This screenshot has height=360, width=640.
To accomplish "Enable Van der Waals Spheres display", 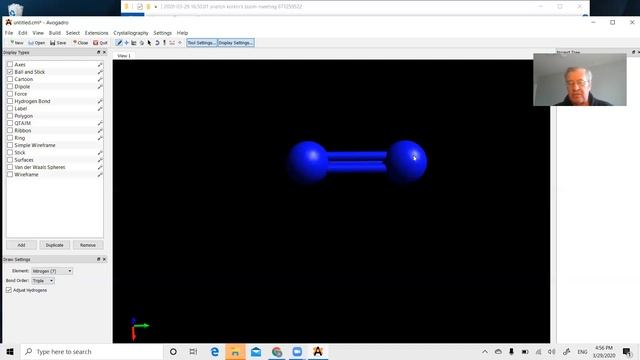I will pyautogui.click(x=10, y=167).
